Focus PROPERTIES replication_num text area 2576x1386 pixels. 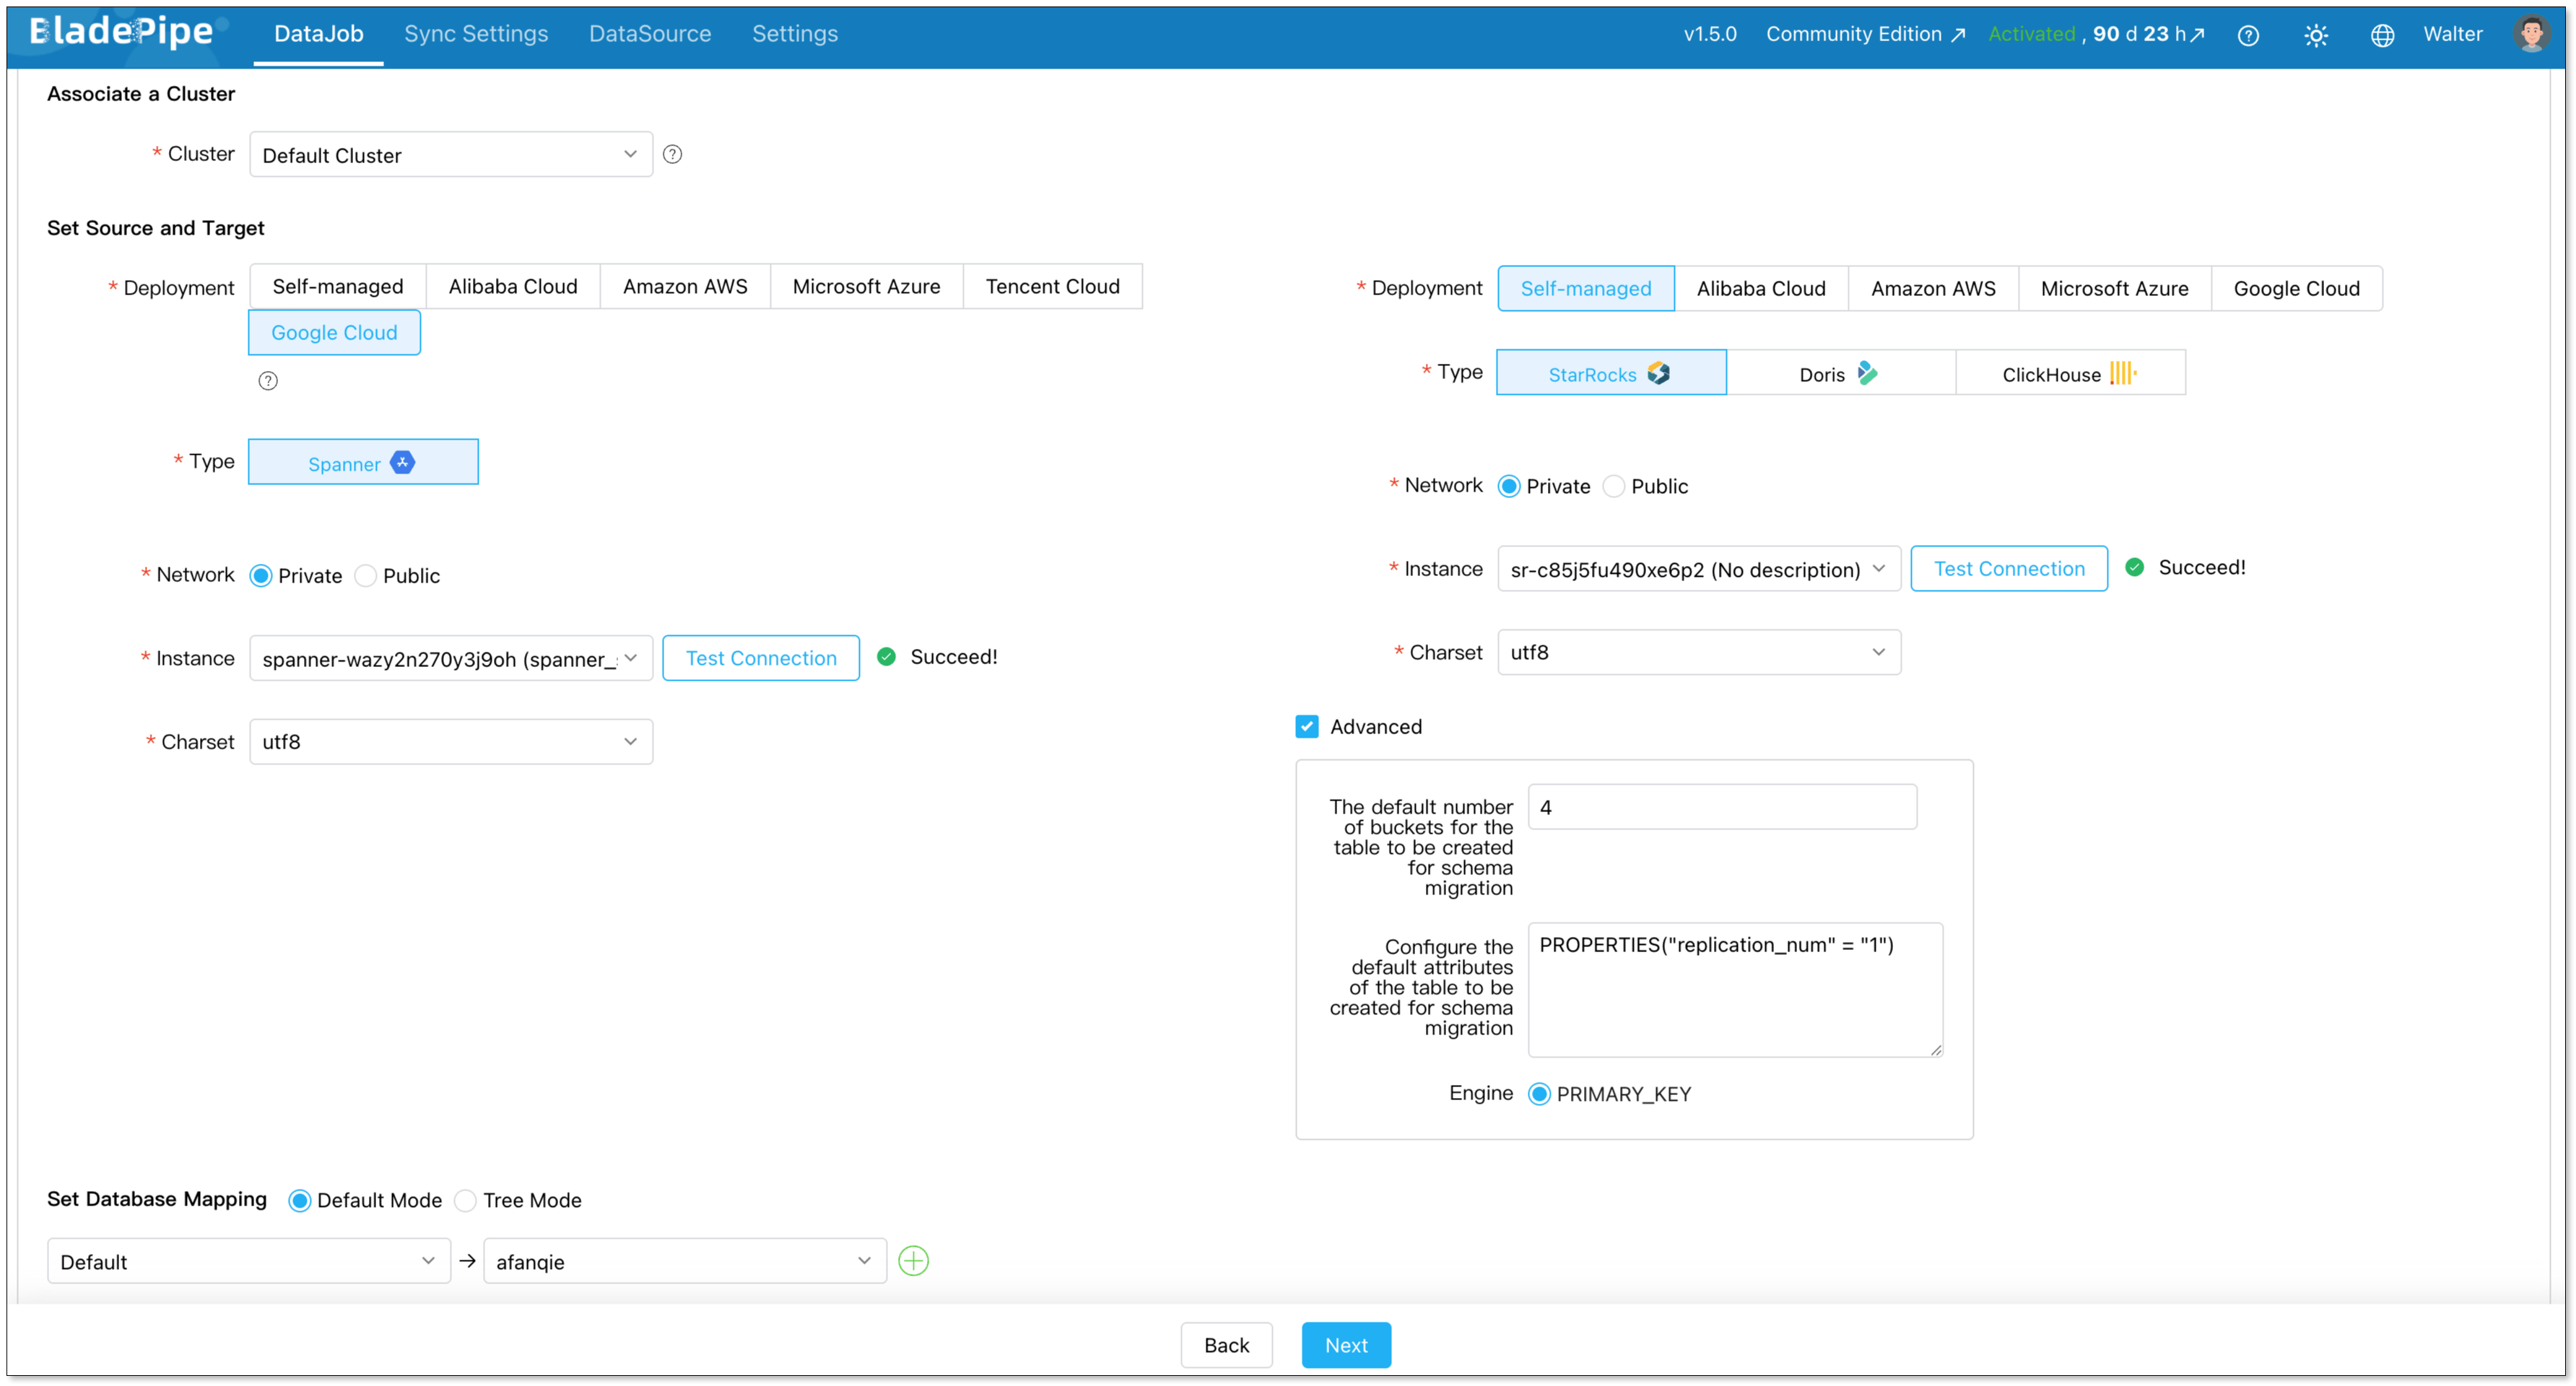coord(1735,990)
